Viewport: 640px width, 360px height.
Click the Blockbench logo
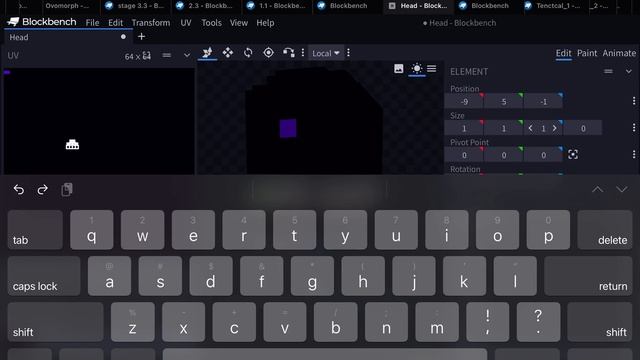42,22
